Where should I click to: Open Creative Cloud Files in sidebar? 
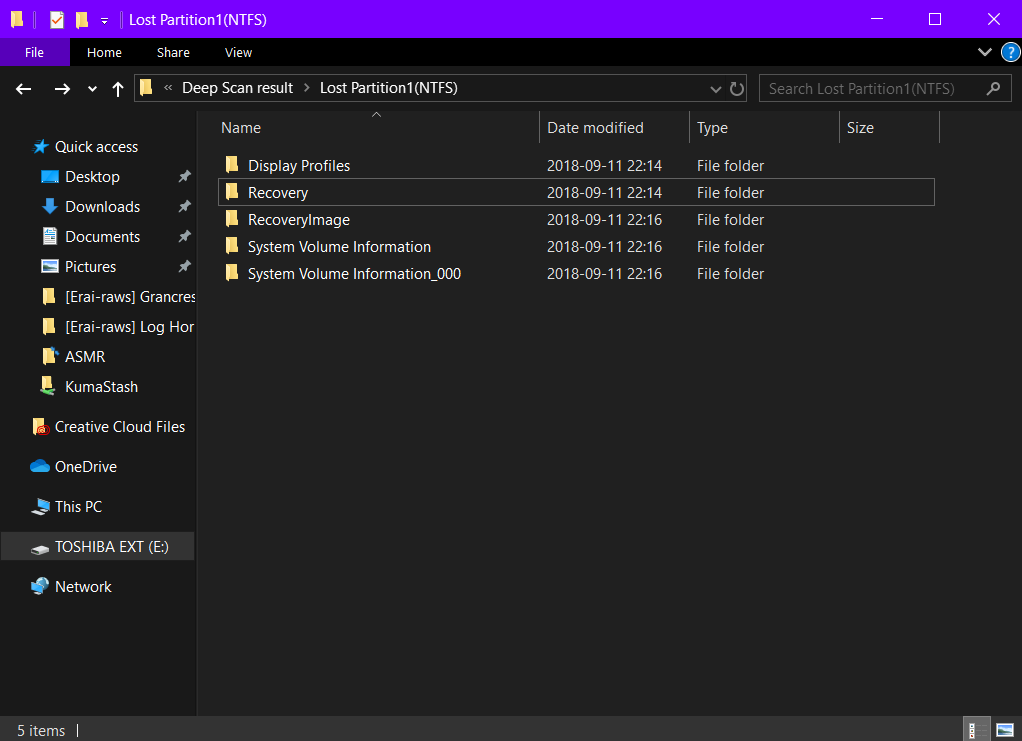[120, 427]
